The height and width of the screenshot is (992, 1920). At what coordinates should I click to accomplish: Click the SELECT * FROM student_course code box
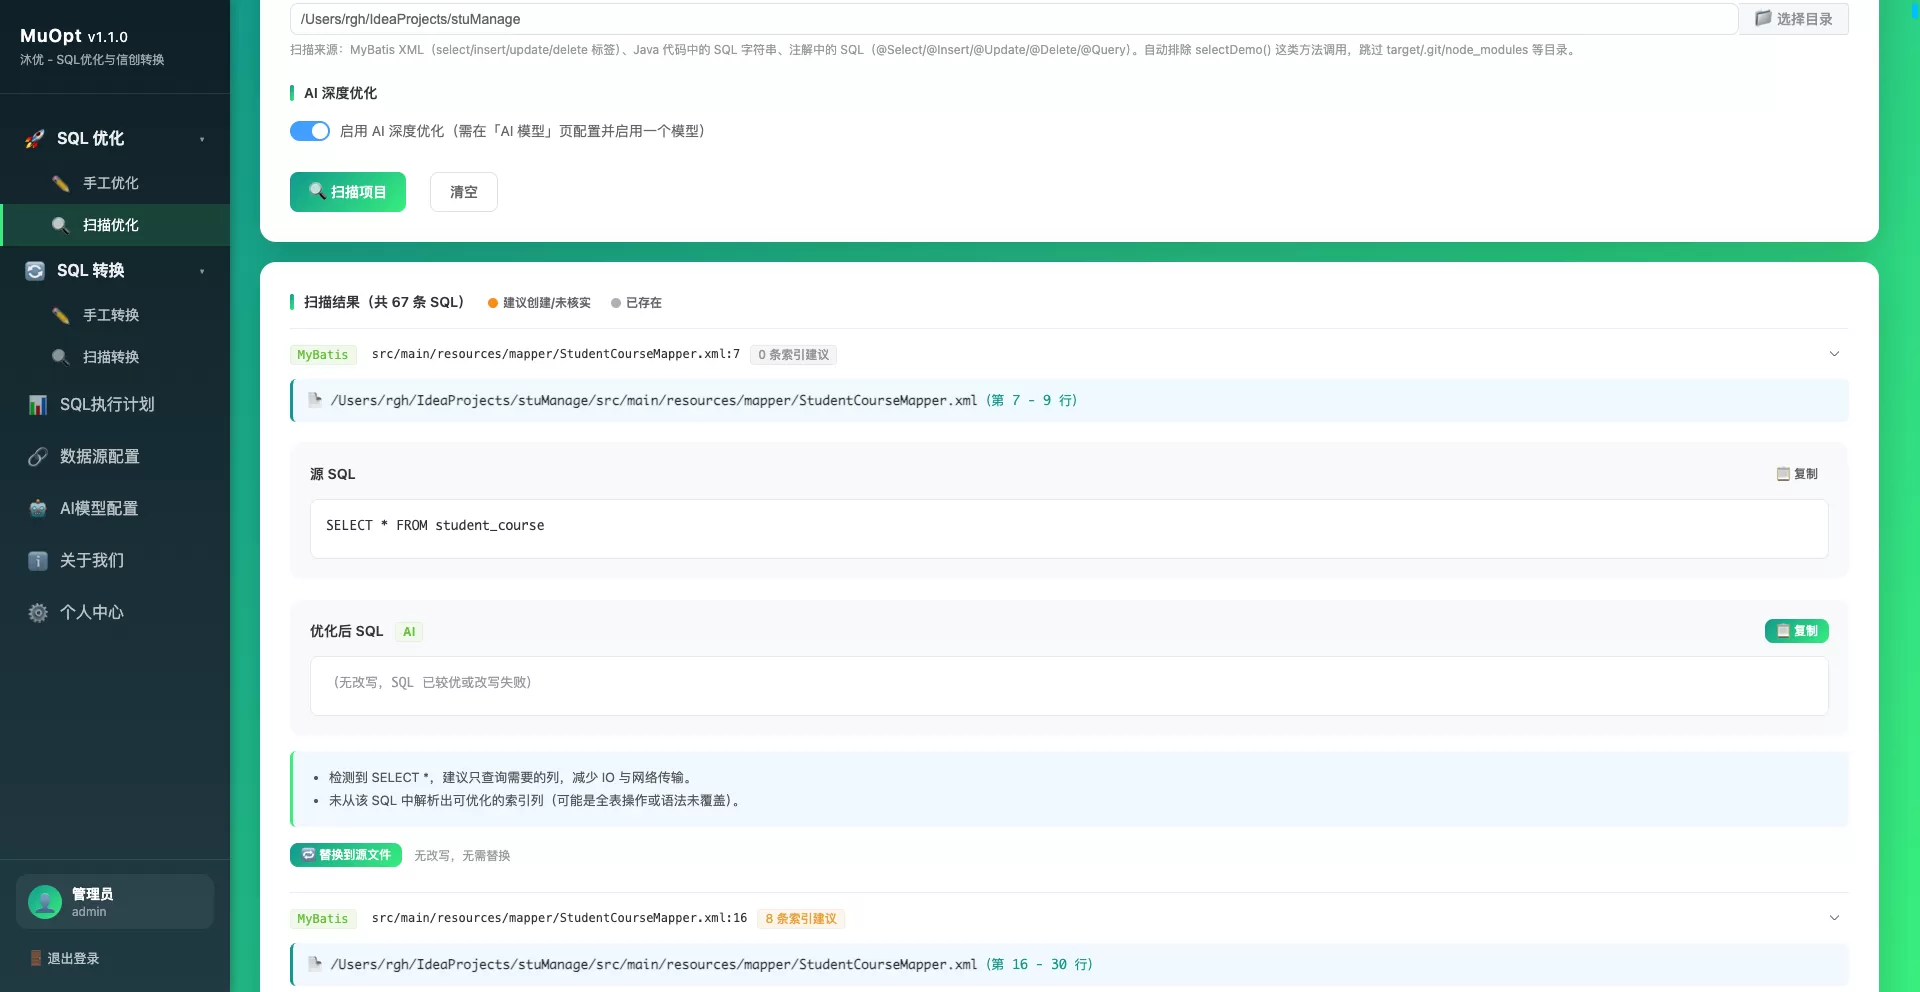click(x=1069, y=529)
